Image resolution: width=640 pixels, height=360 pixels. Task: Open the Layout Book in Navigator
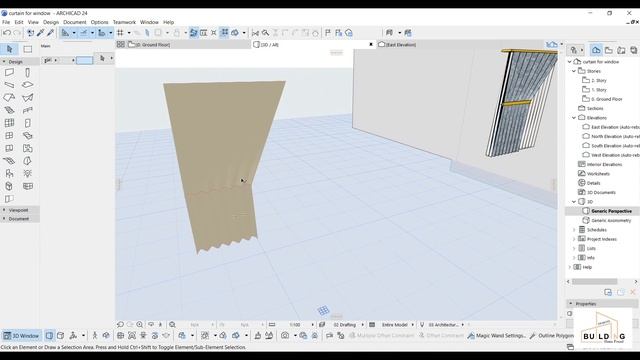point(621,50)
